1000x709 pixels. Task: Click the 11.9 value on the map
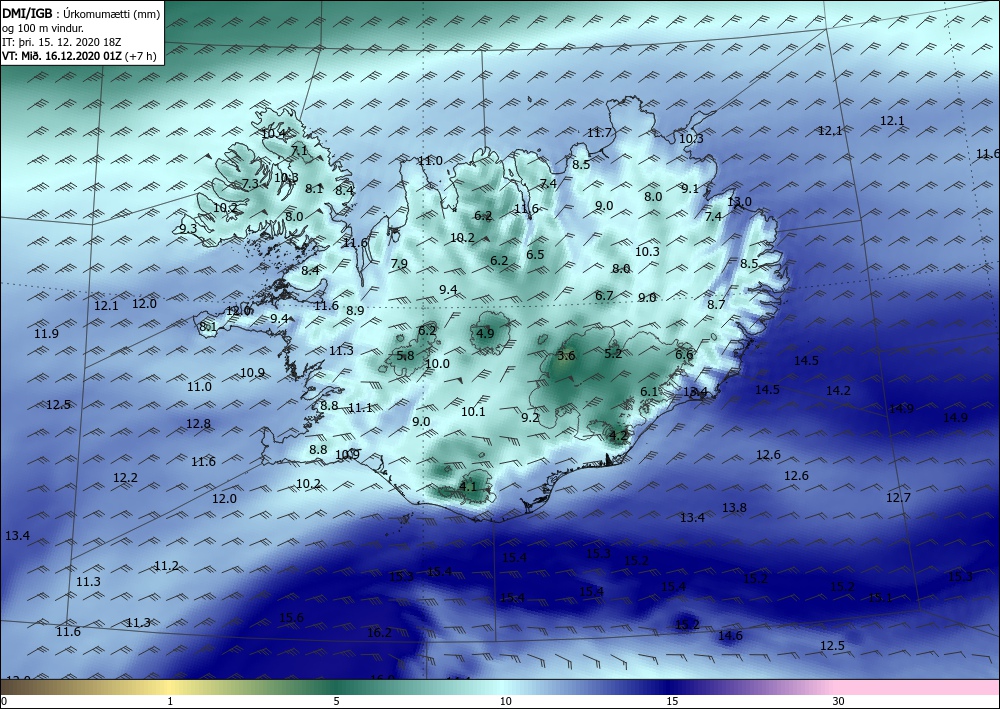pyautogui.click(x=47, y=333)
